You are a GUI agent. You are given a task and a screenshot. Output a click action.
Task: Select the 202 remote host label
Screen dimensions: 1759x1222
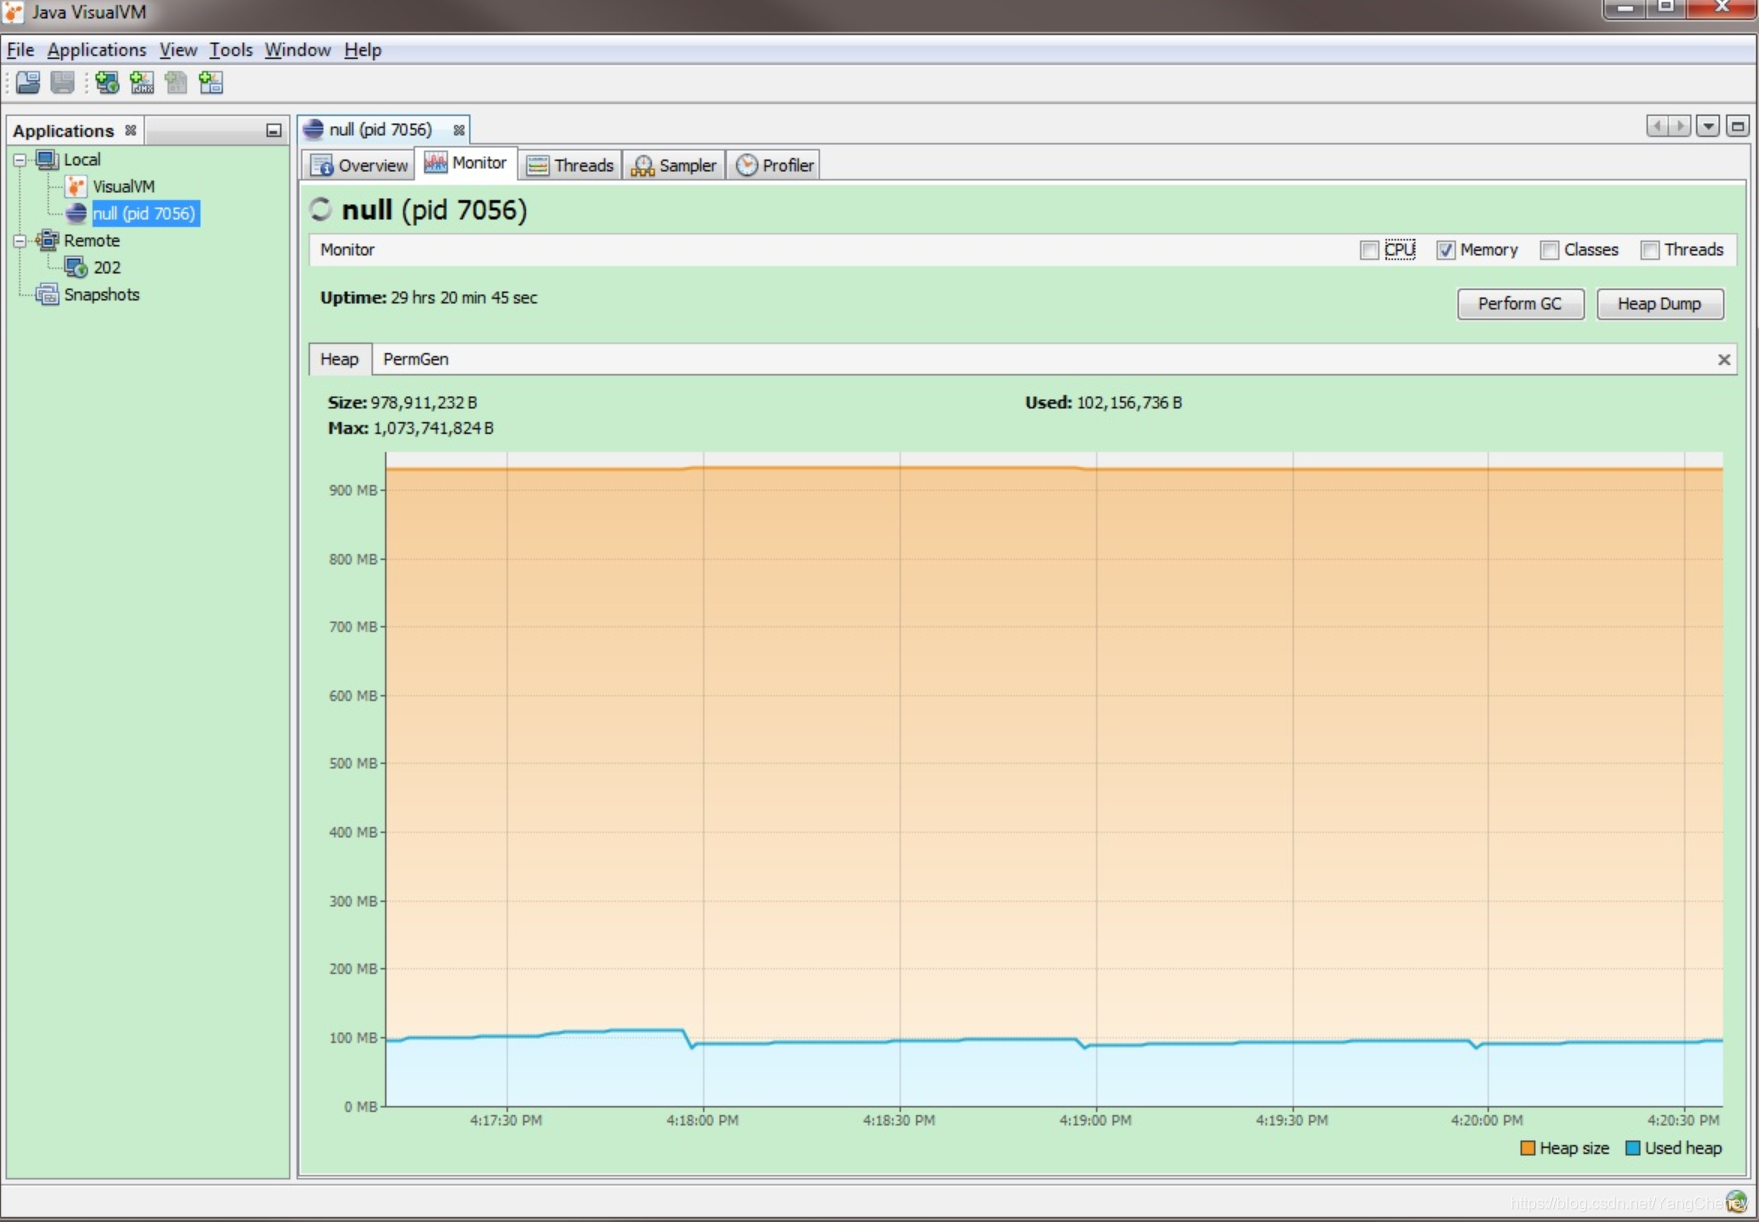coord(107,268)
